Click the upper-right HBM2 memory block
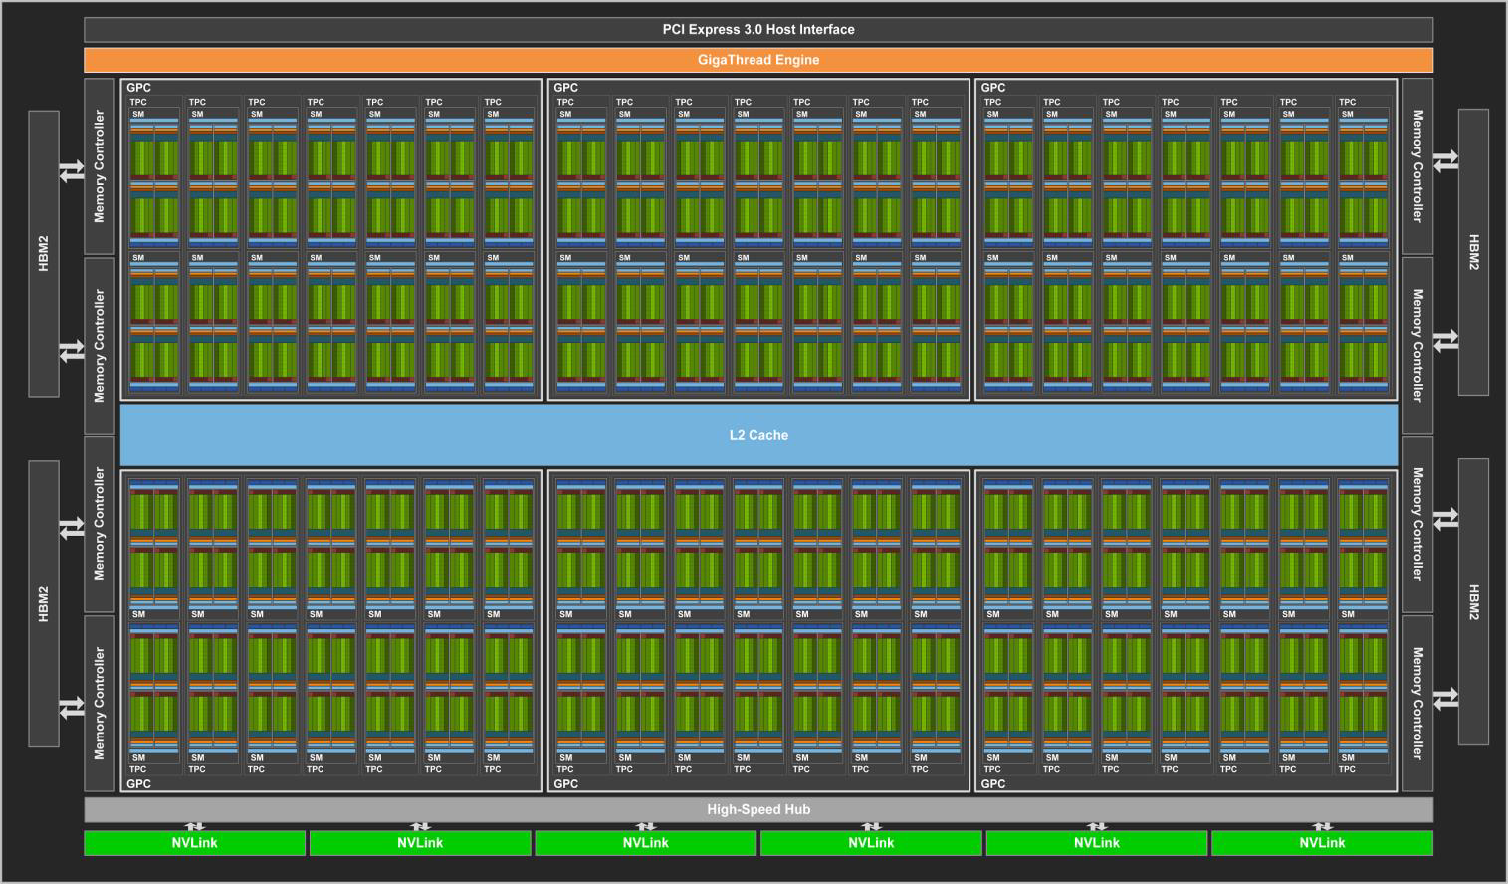Viewport: 1508px width, 884px height. click(1473, 252)
